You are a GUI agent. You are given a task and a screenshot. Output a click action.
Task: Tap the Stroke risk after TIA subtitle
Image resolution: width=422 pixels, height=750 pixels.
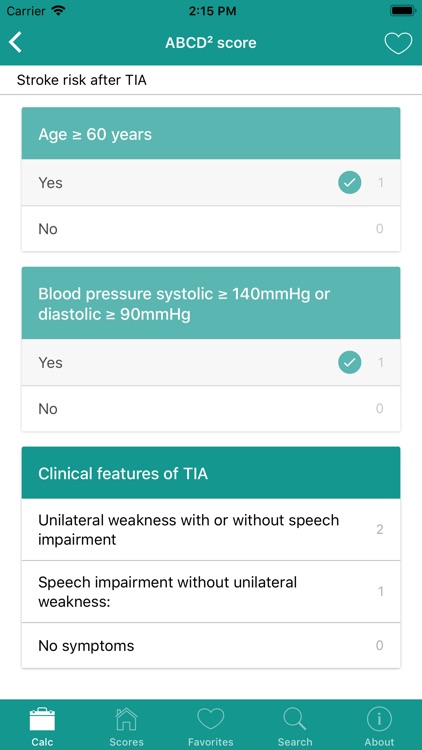[81, 80]
